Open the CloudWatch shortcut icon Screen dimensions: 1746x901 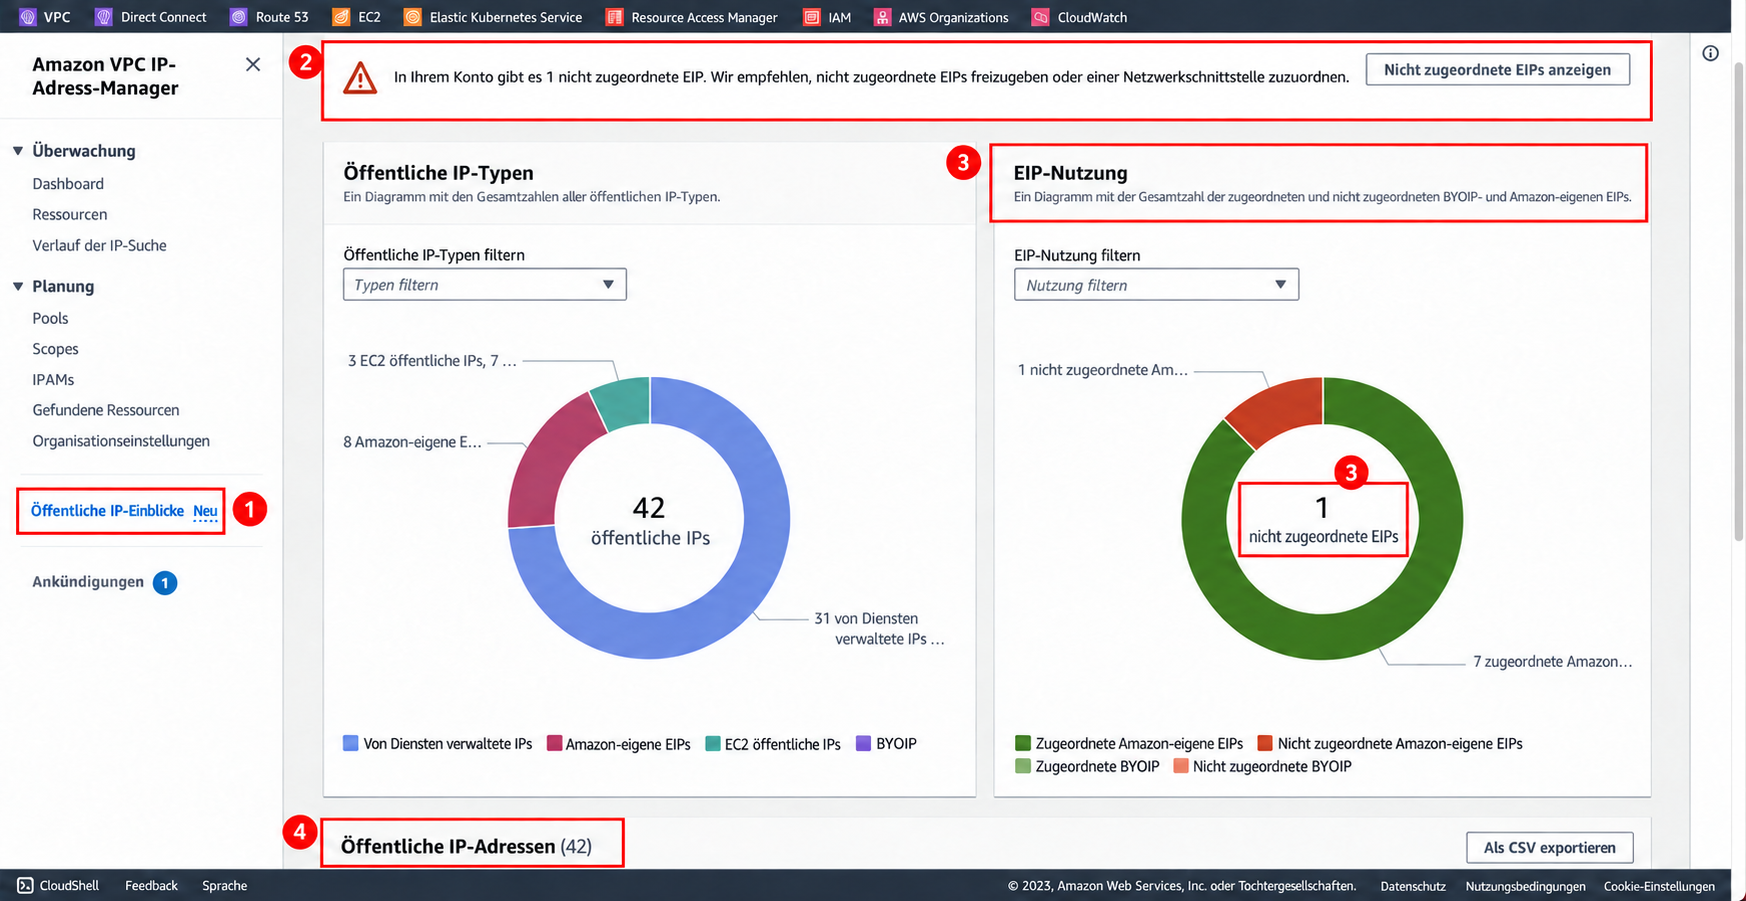click(x=1041, y=17)
